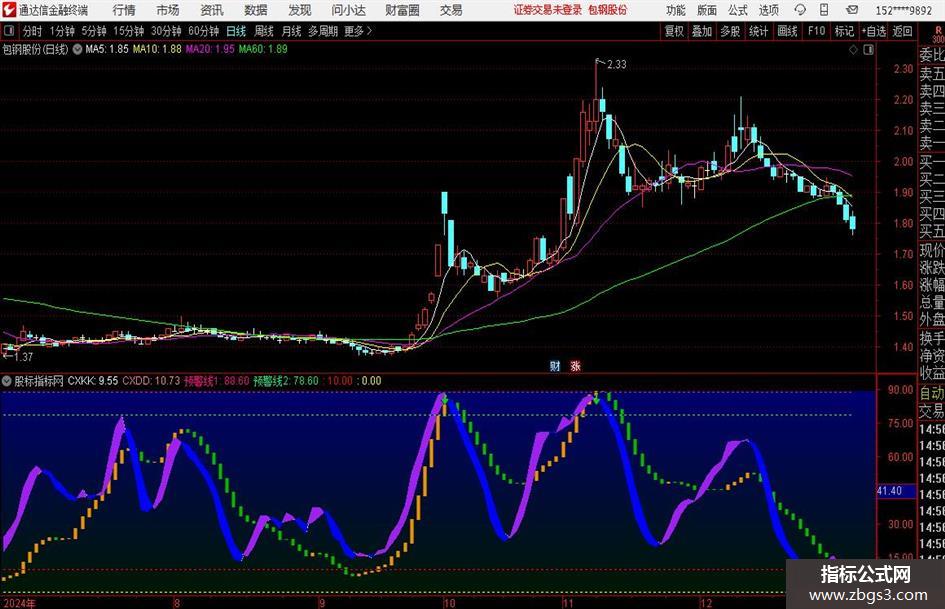945x609 pixels.
Task: Select the 月线 monthly period tab
Action: (x=292, y=31)
